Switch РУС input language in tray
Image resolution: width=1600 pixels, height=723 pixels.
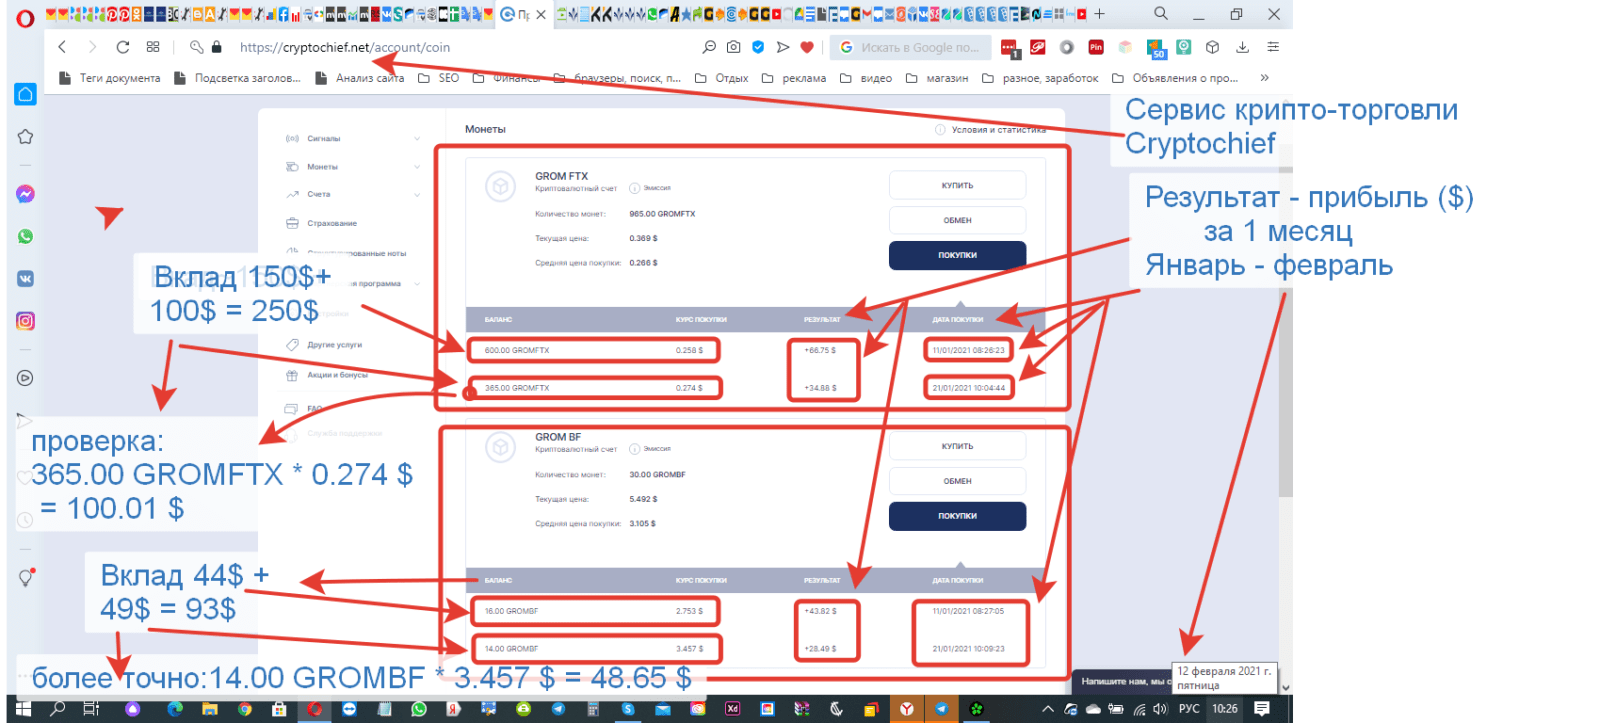coord(1189,709)
